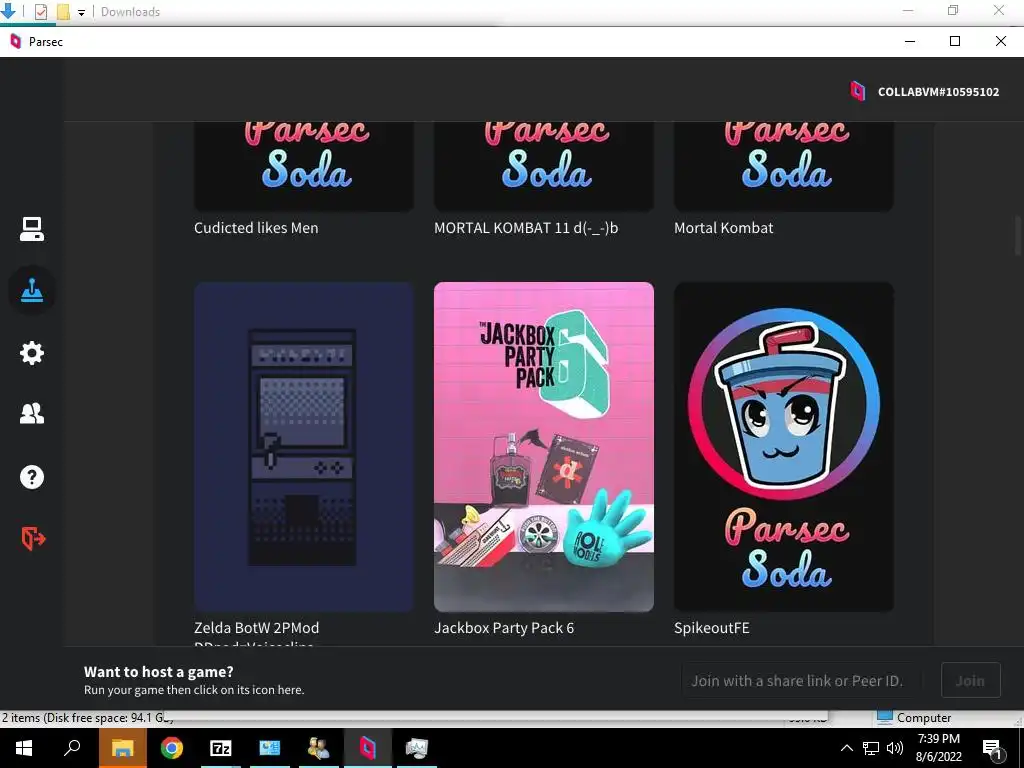Open Parsec settings gear icon
The width and height of the screenshot is (1024, 768).
(x=31, y=353)
